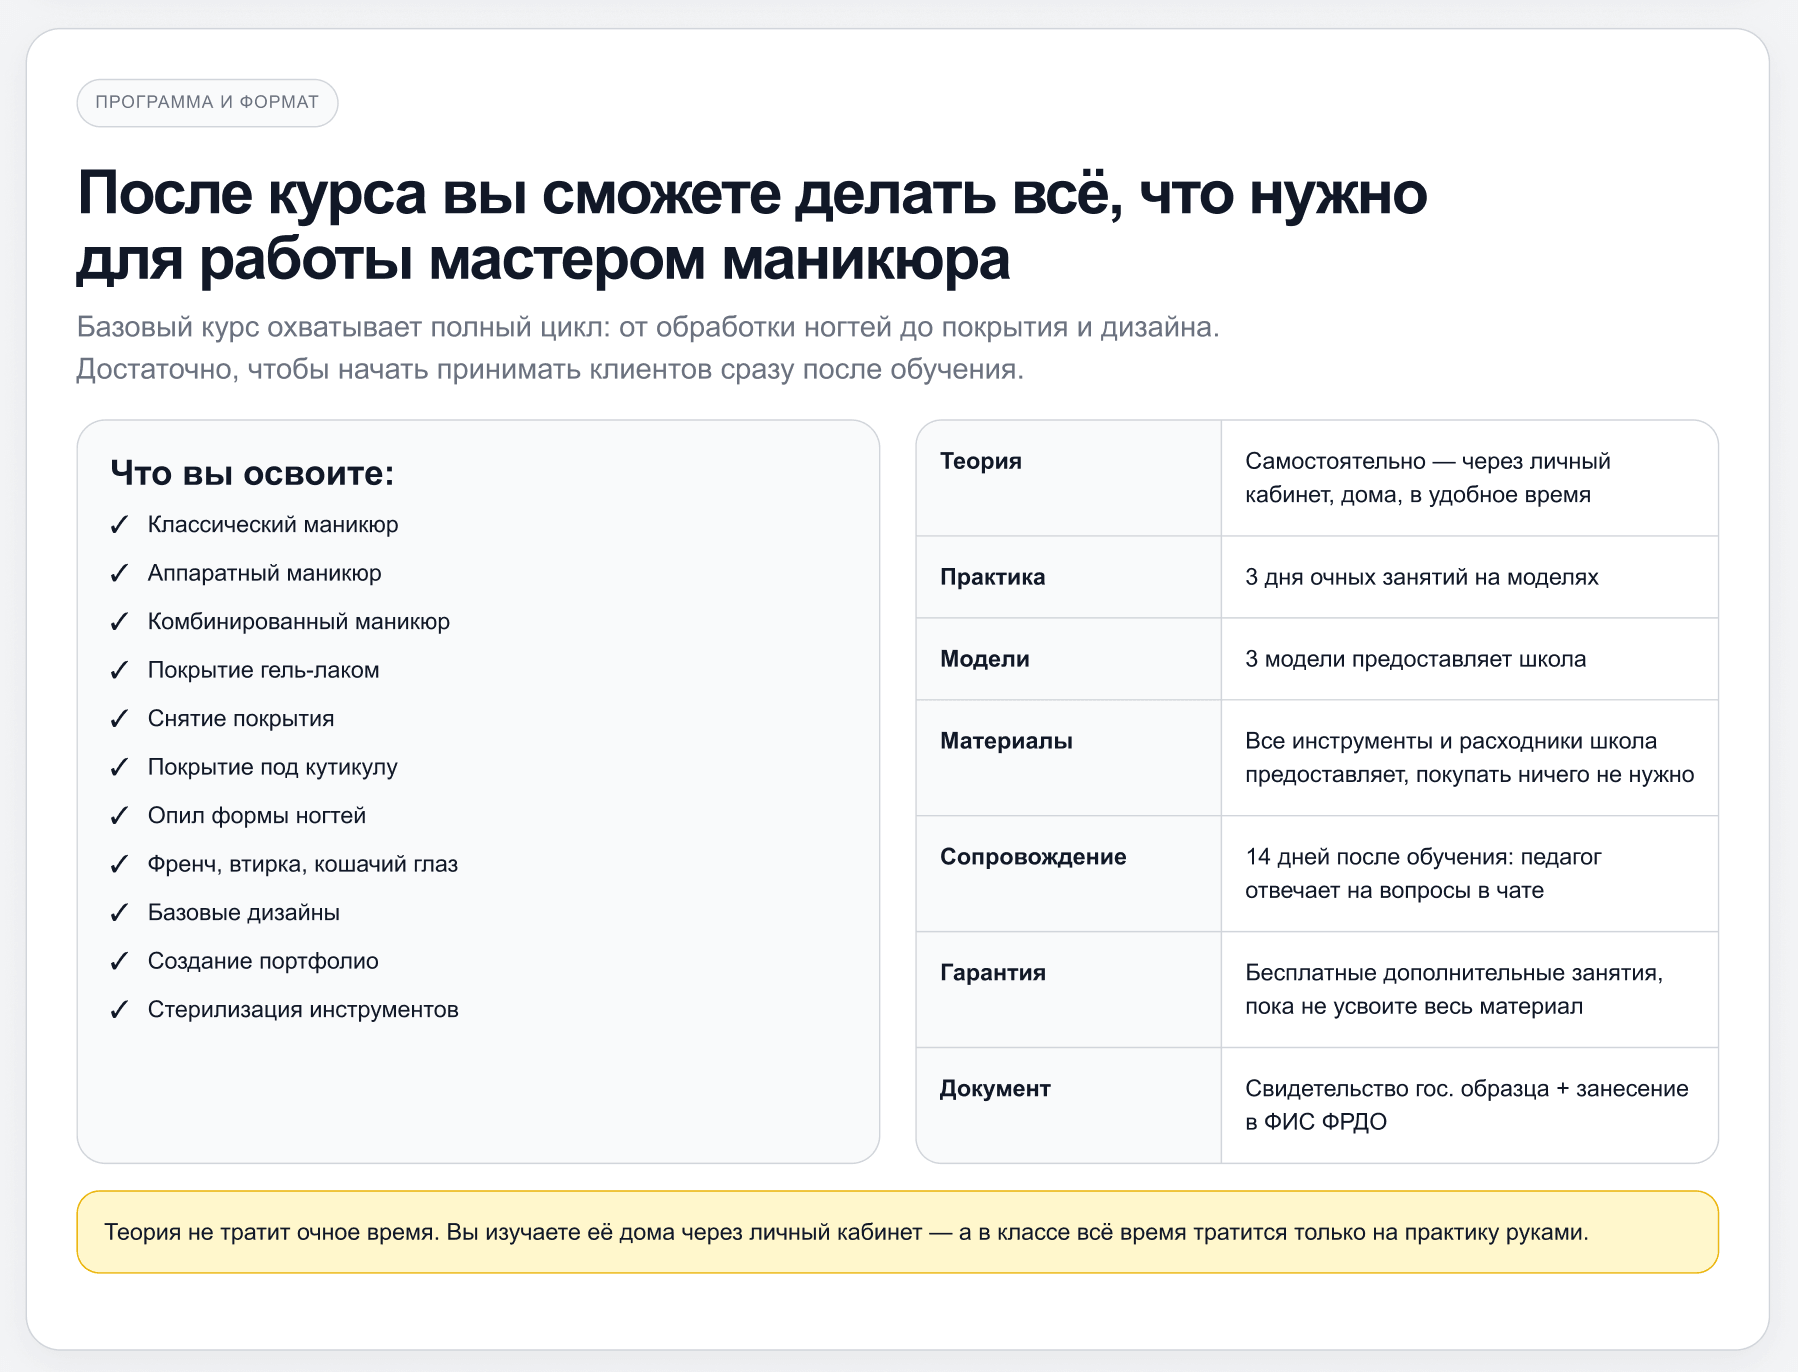Click Френч, втирка, кошачий глаз item
This screenshot has height=1372, width=1798.
click(303, 864)
